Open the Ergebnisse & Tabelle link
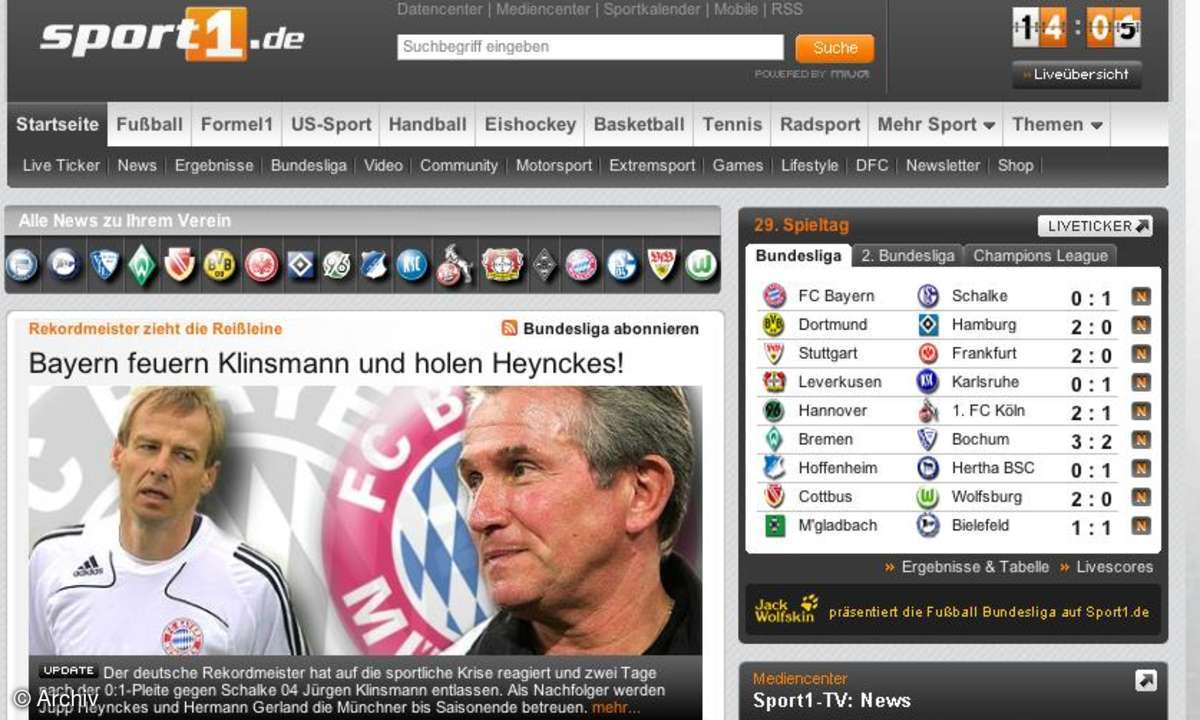 pos(975,567)
